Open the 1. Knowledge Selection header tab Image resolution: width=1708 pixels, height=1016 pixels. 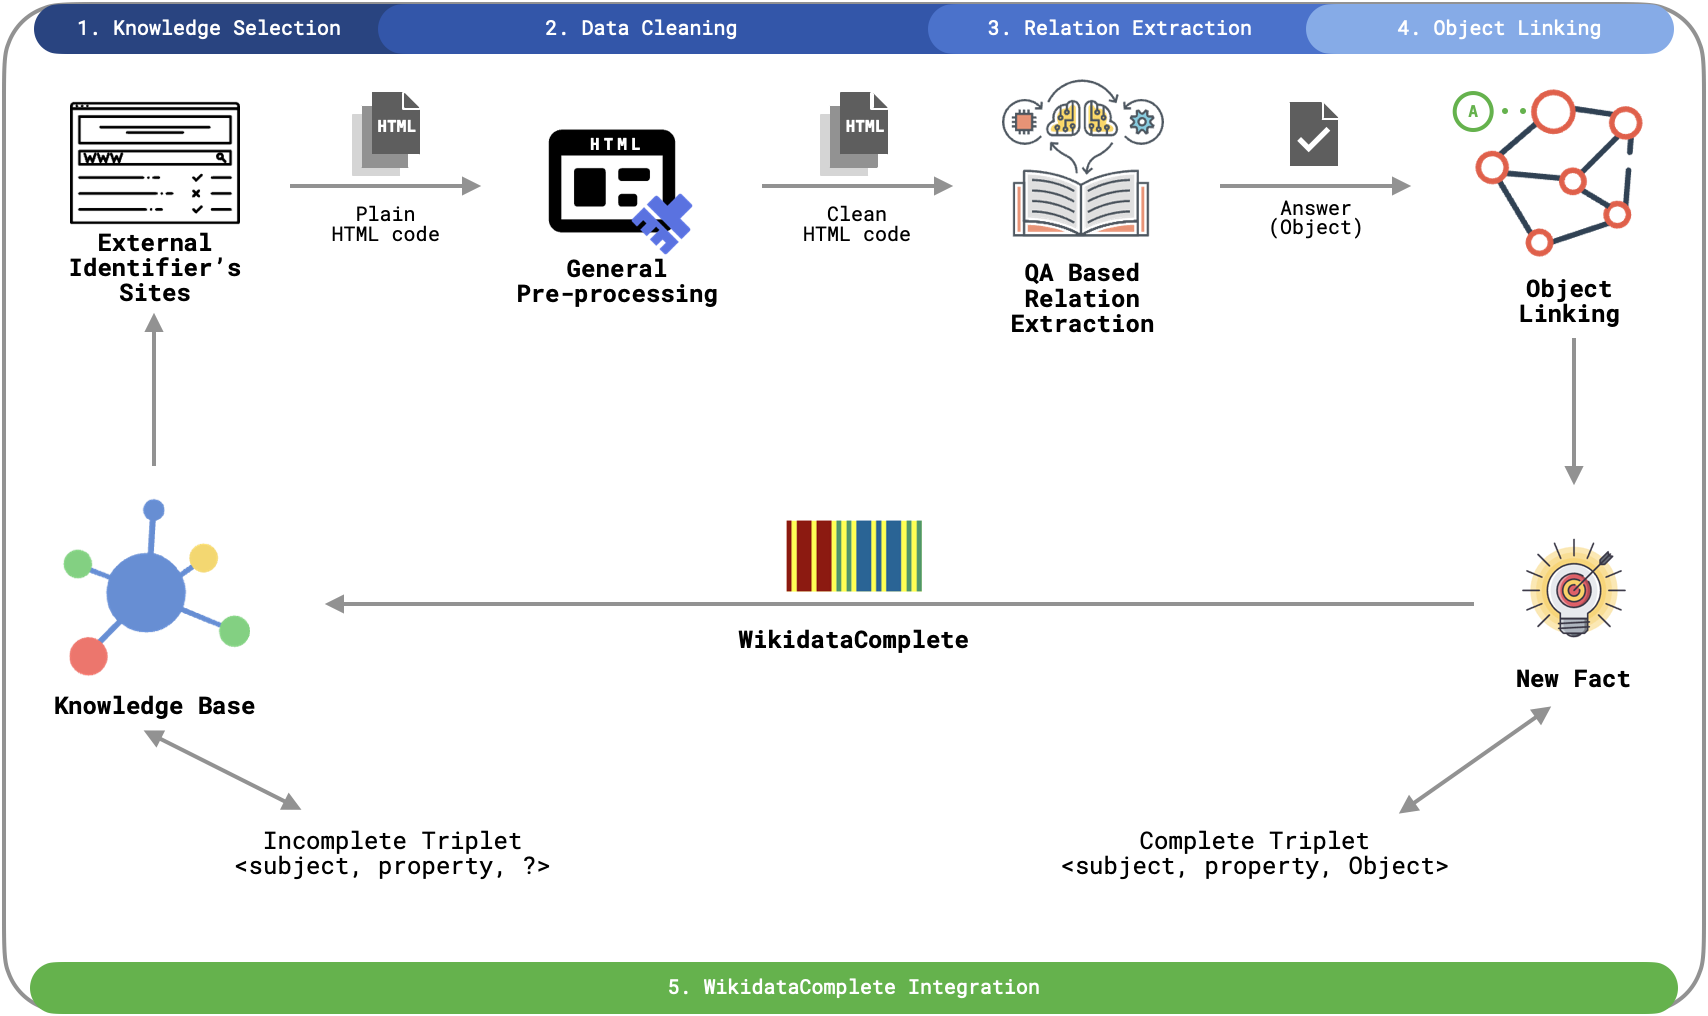click(x=208, y=28)
